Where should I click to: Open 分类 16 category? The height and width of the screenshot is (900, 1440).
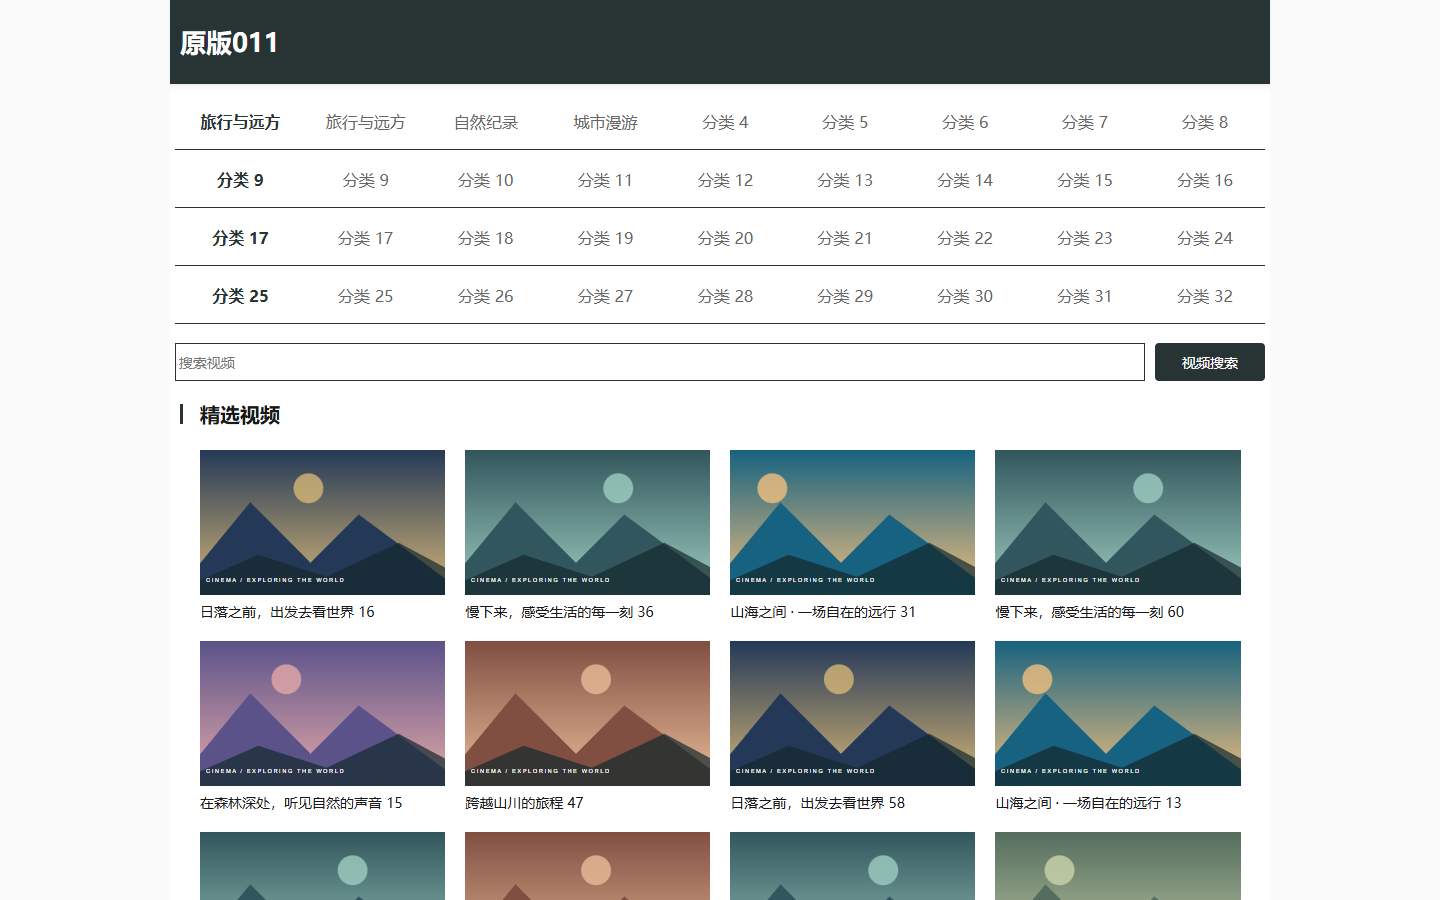1205,180
